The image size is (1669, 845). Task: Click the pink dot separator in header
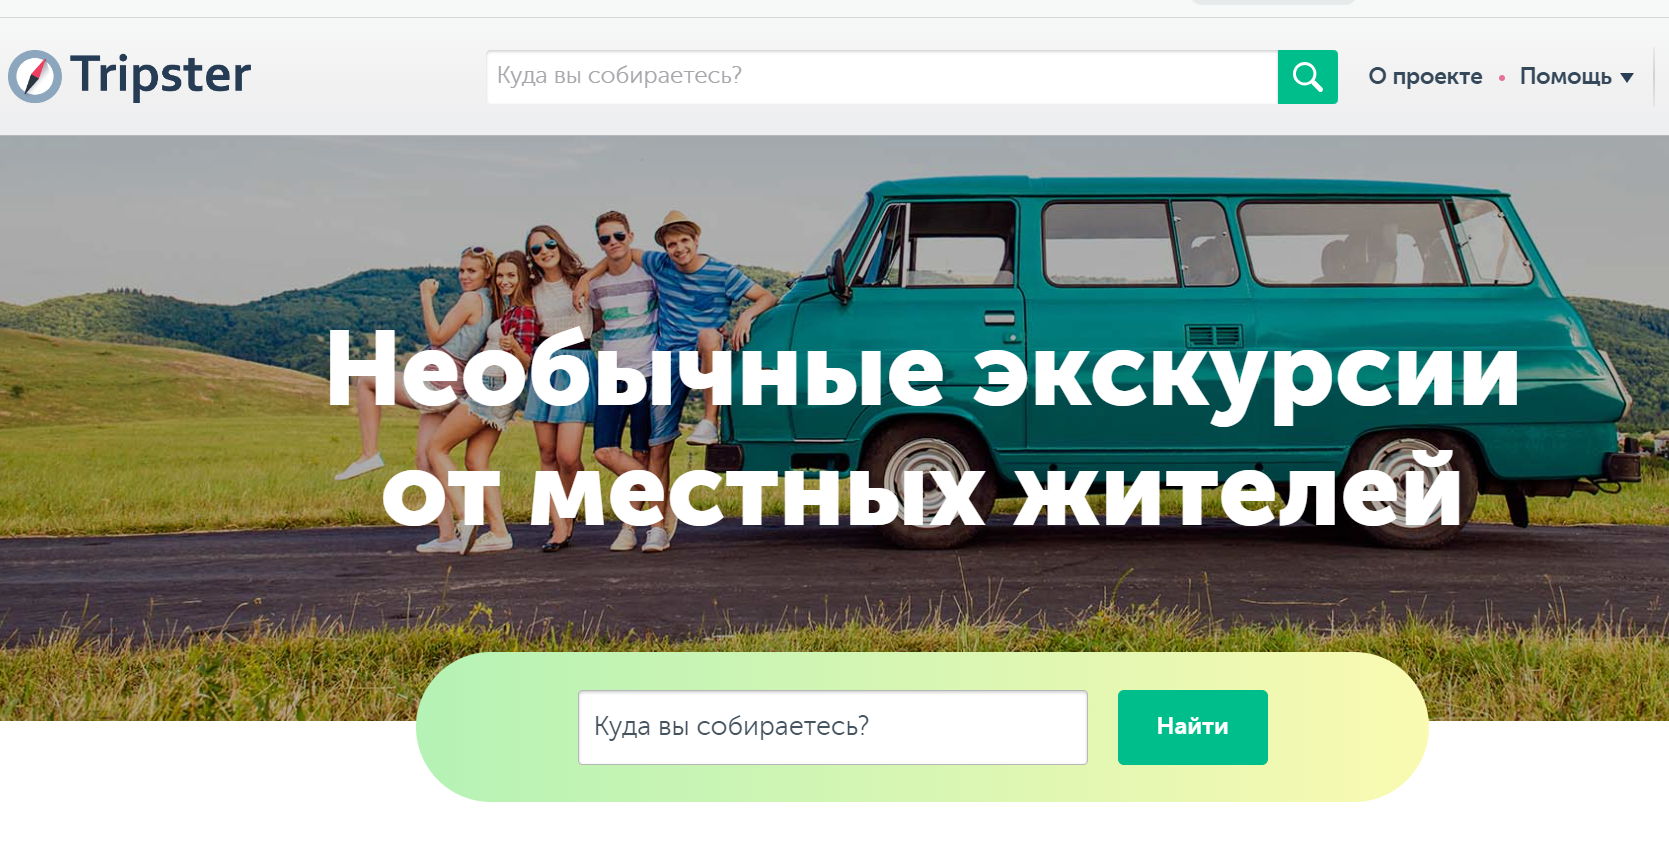pos(1501,78)
